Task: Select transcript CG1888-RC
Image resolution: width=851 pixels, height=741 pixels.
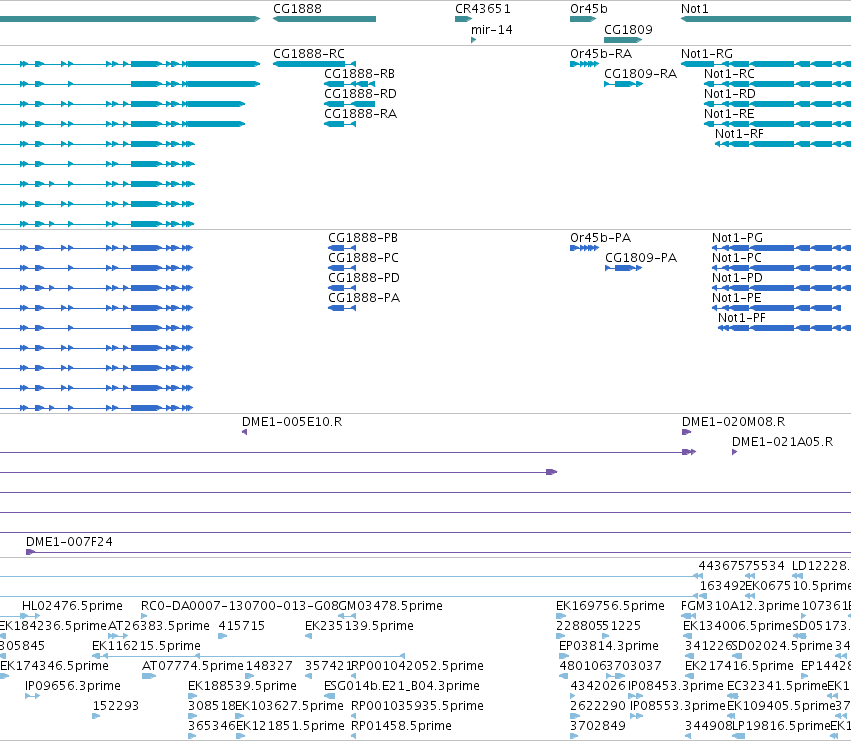Action: 314,64
